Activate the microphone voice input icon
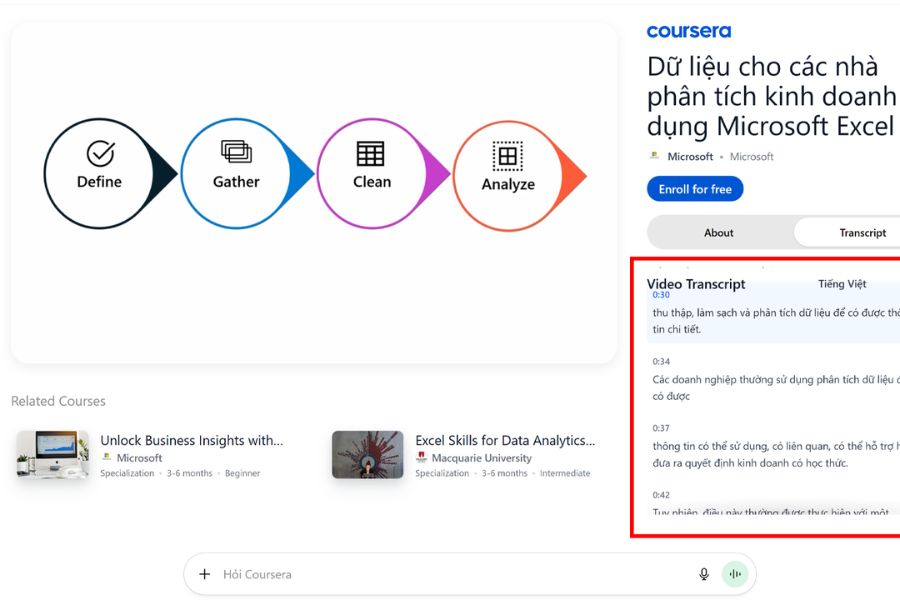This screenshot has height=600, width=900. 704,574
